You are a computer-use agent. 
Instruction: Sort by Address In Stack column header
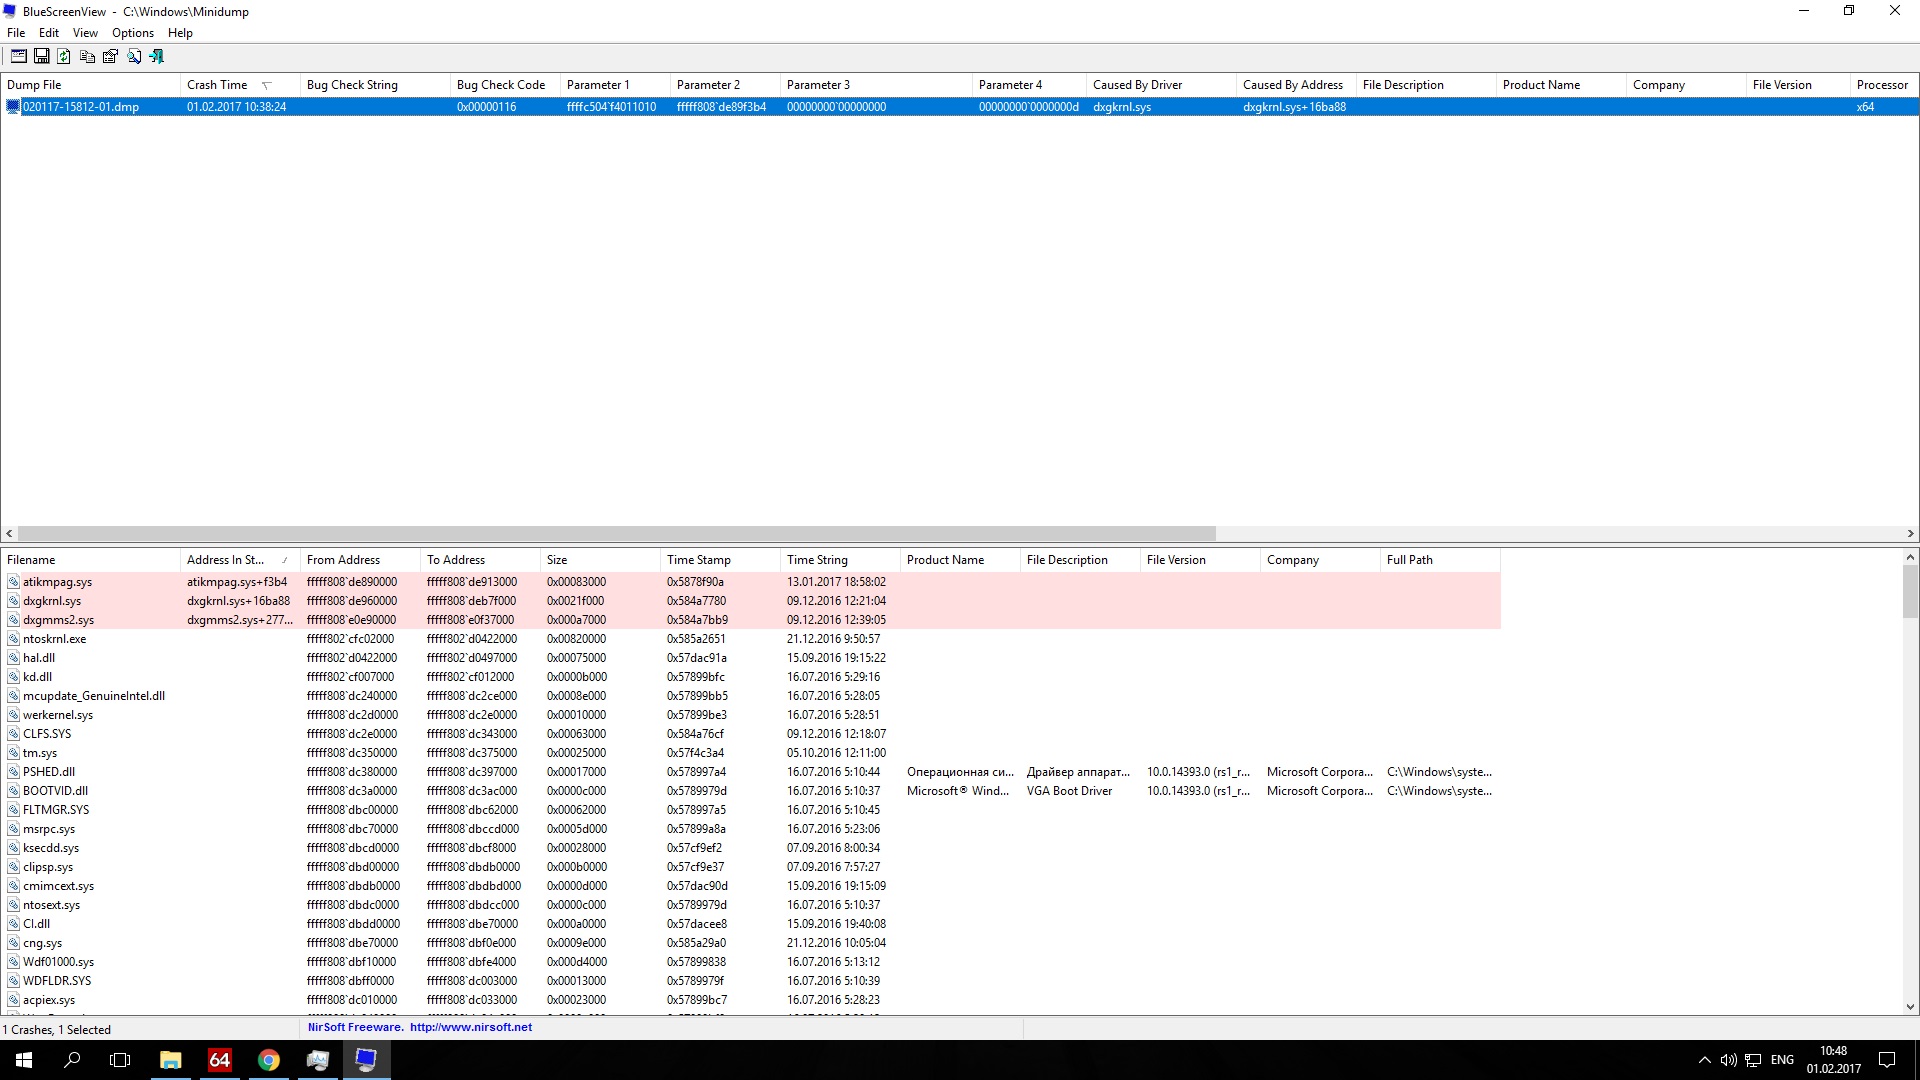point(226,560)
